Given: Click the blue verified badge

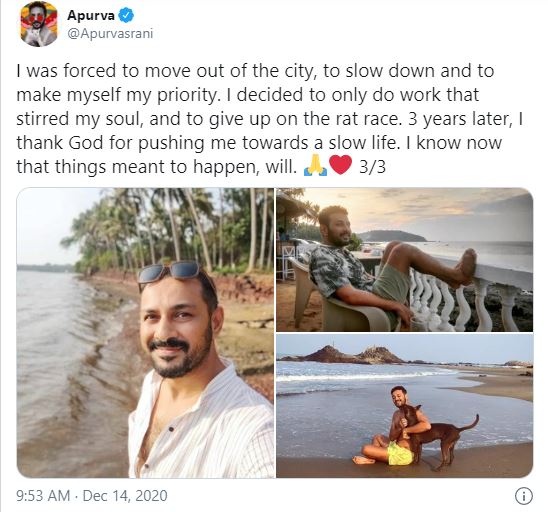Looking at the screenshot, I should click(126, 15).
